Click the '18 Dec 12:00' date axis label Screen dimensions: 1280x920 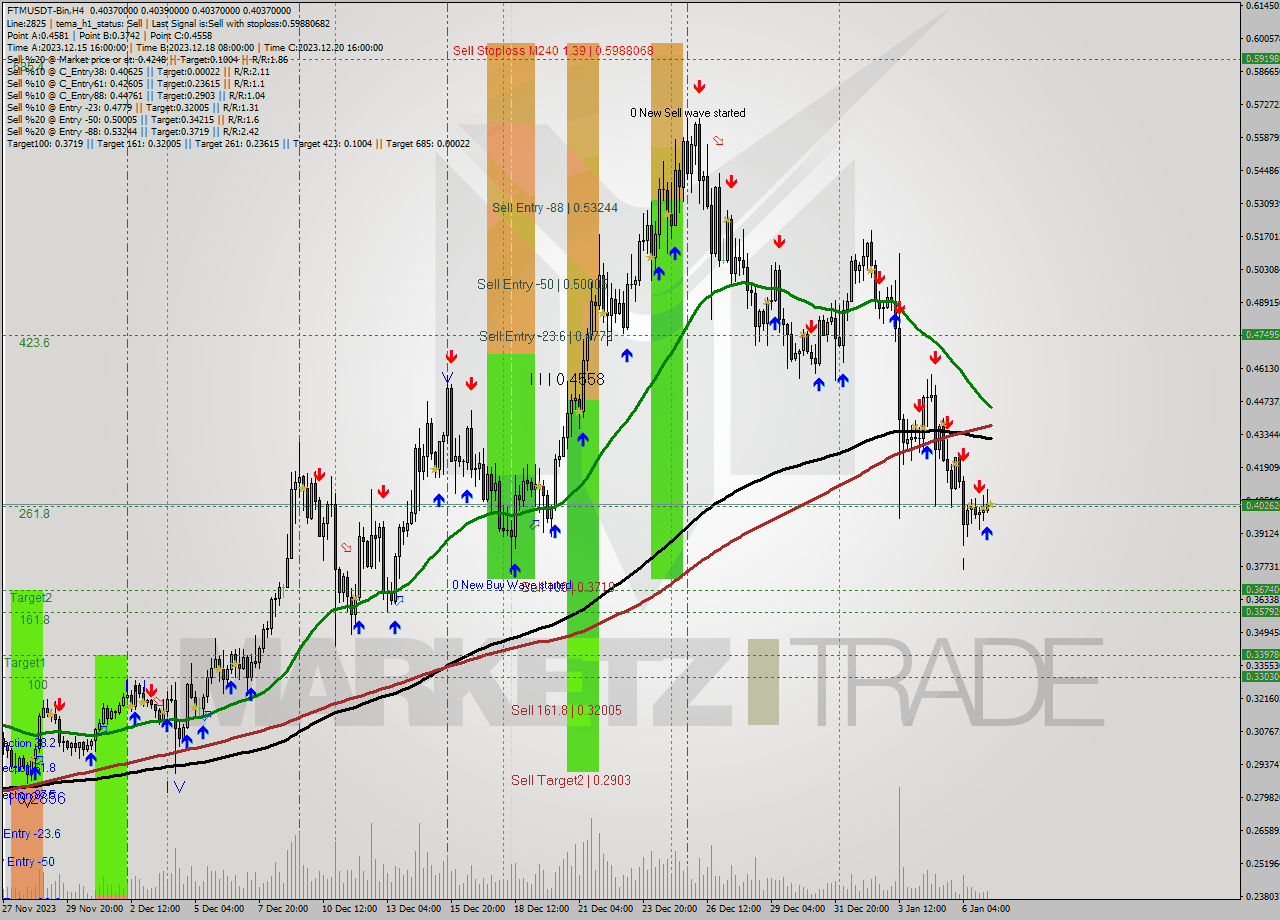pyautogui.click(x=541, y=909)
